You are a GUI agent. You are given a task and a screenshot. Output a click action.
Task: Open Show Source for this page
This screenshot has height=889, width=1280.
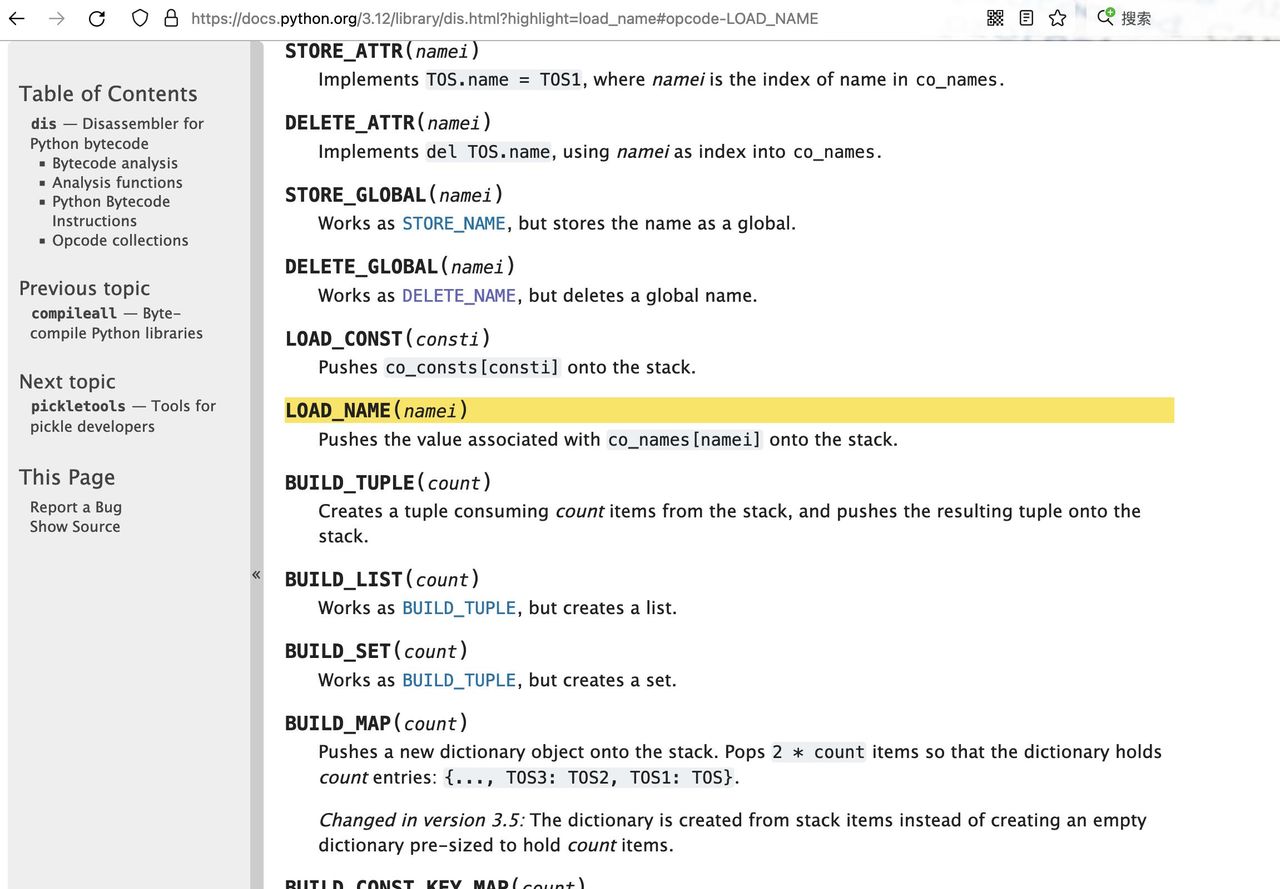pyautogui.click(x=74, y=526)
